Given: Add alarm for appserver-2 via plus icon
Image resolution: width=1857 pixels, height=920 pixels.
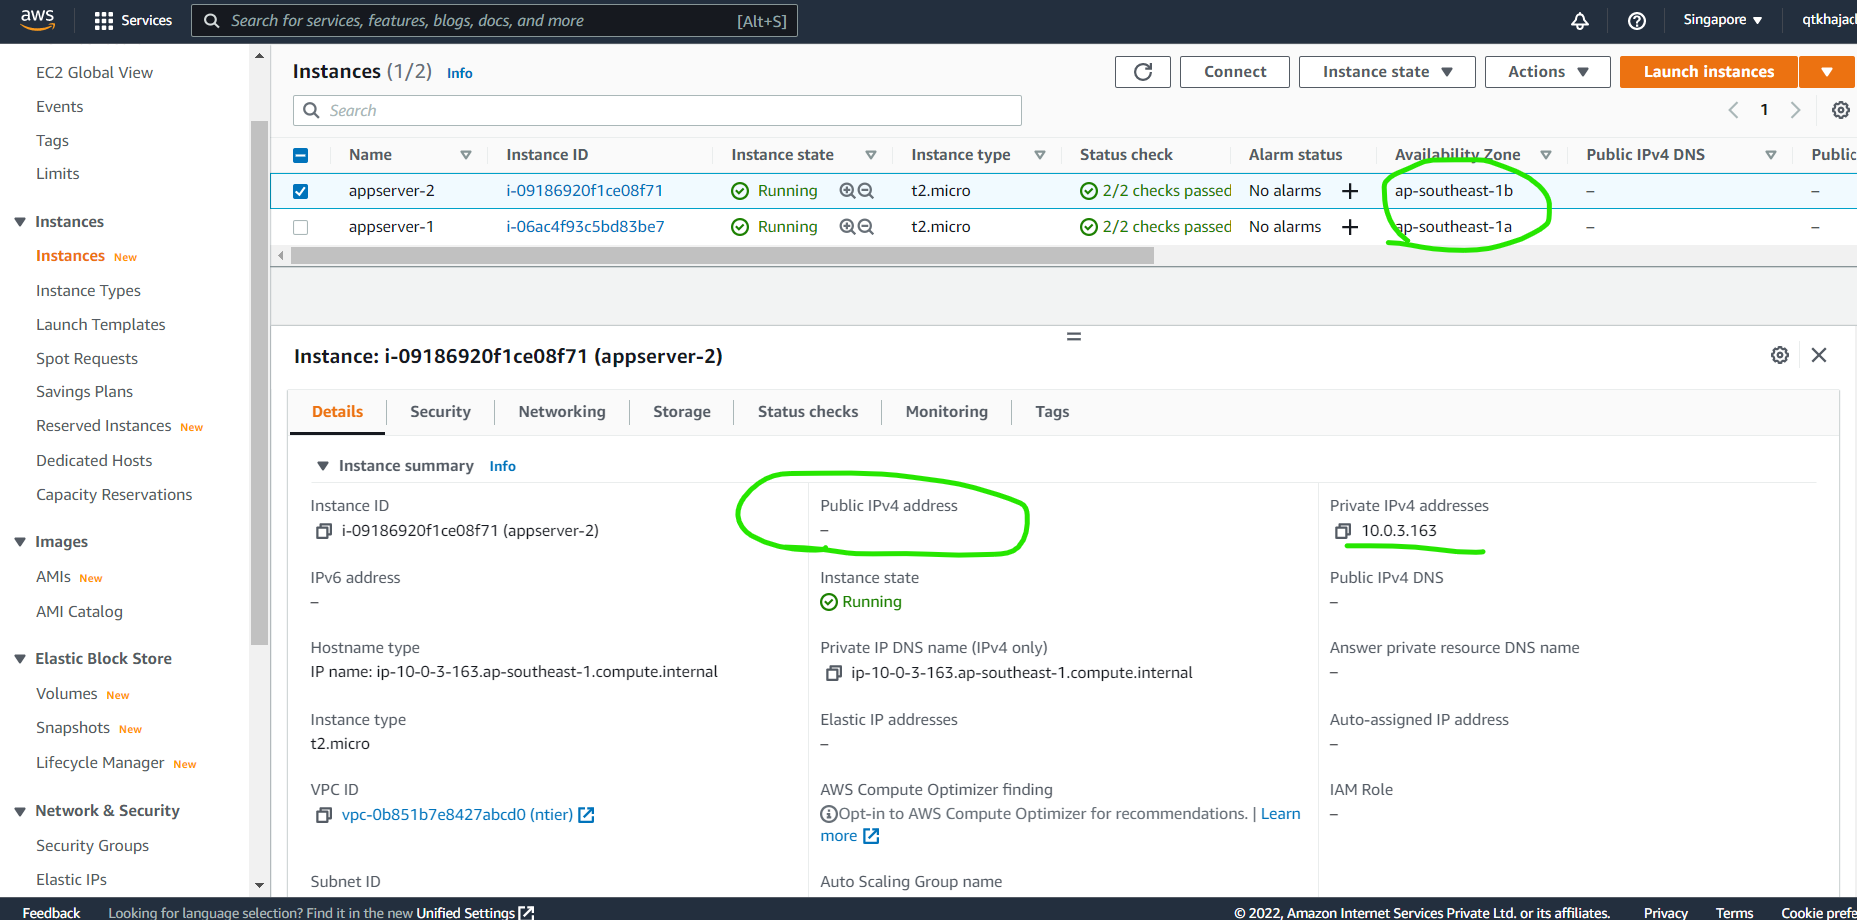Looking at the screenshot, I should [1350, 191].
